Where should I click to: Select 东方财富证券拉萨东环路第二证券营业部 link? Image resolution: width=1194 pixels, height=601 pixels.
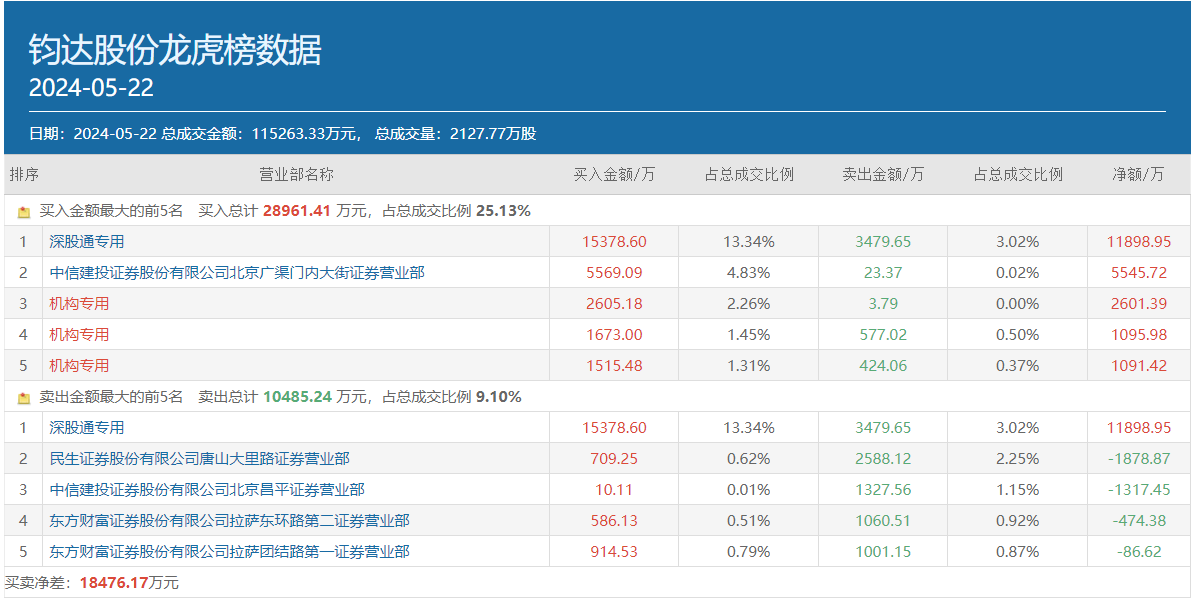pos(229,520)
